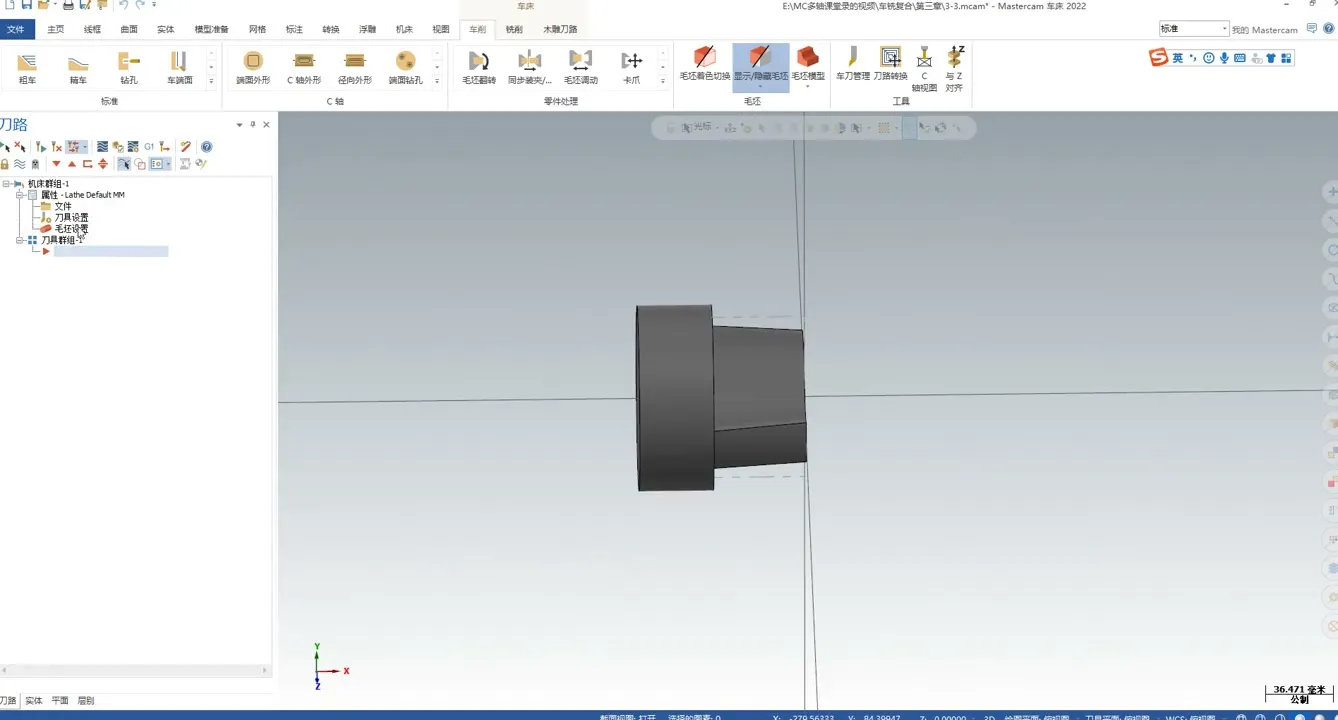Choose the 端面外形 face contour icon
Screen dimensions: 1338x720
(x=253, y=67)
